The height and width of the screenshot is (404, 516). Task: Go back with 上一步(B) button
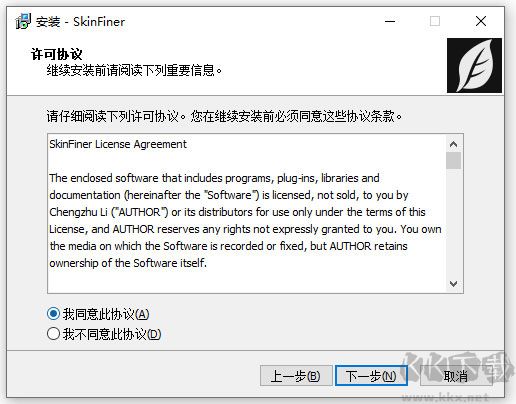click(x=296, y=376)
